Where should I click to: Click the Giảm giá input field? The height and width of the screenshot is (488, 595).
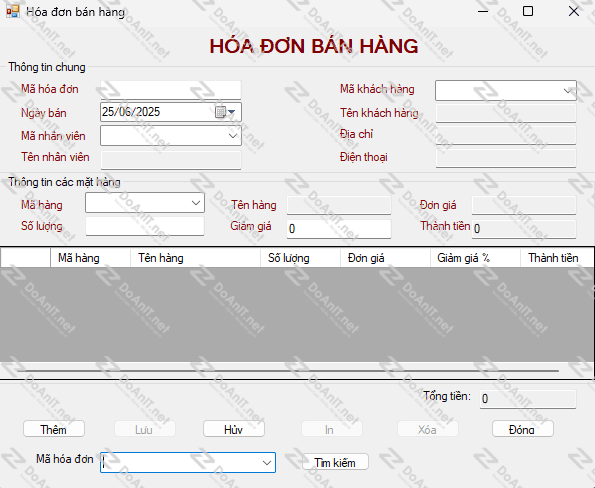coord(338,229)
